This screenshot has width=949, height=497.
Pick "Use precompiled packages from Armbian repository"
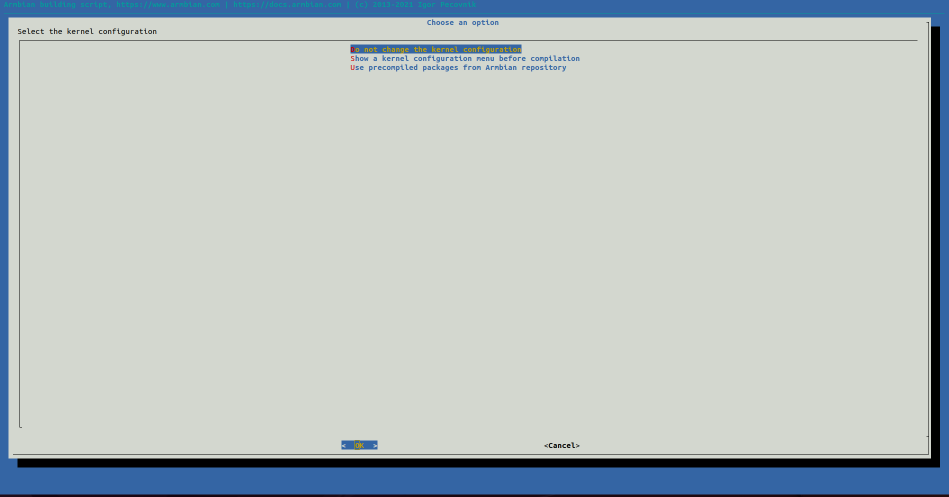tap(458, 67)
